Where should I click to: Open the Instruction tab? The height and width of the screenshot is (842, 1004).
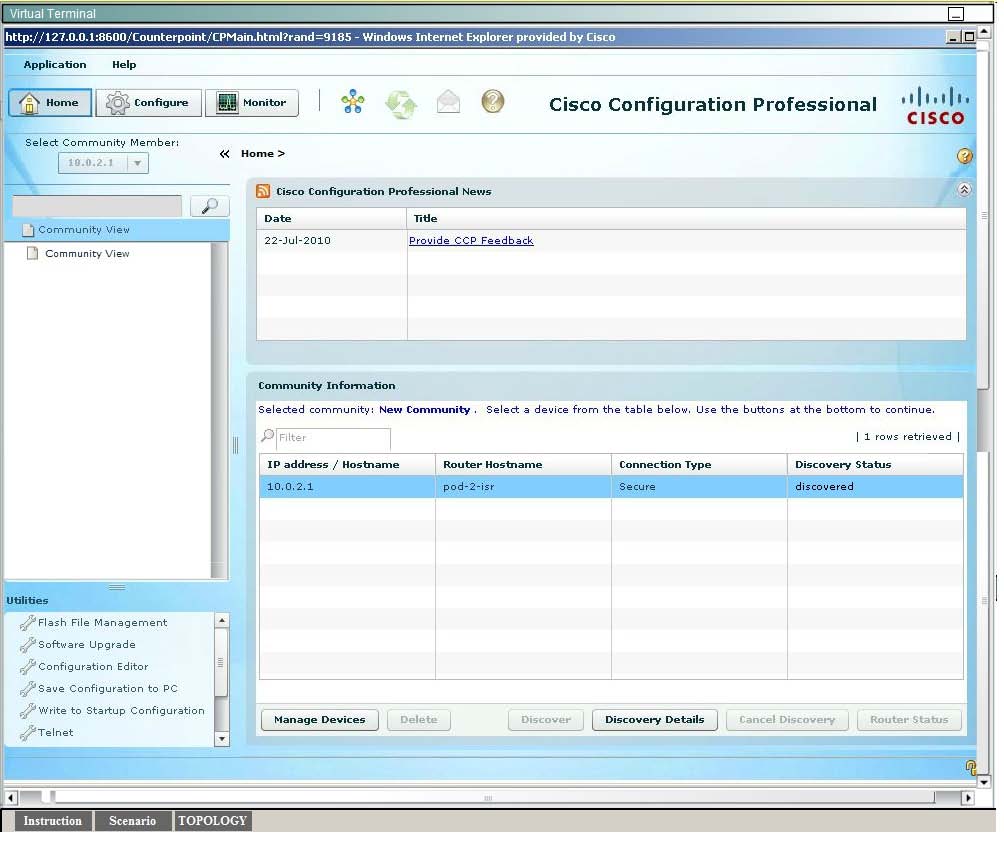tap(53, 821)
